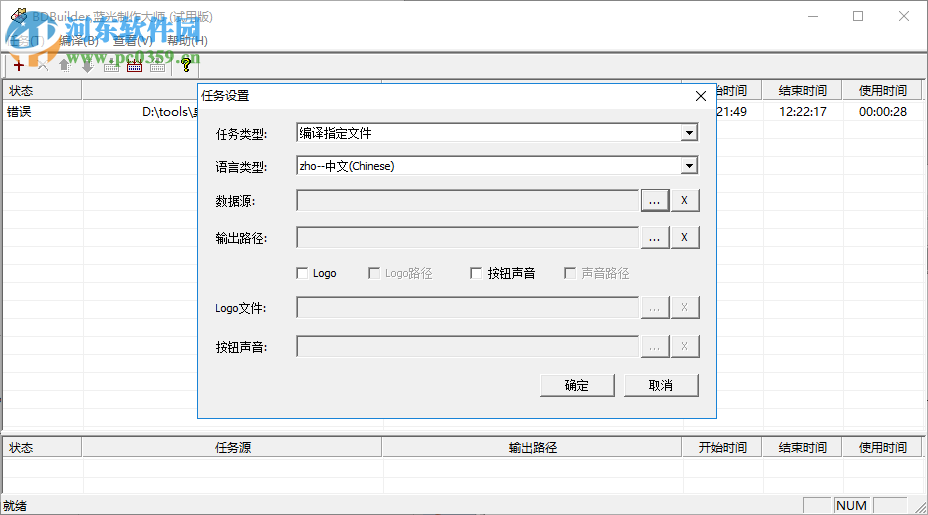
Task: Expand the 语言类型 dropdown
Action: point(689,166)
